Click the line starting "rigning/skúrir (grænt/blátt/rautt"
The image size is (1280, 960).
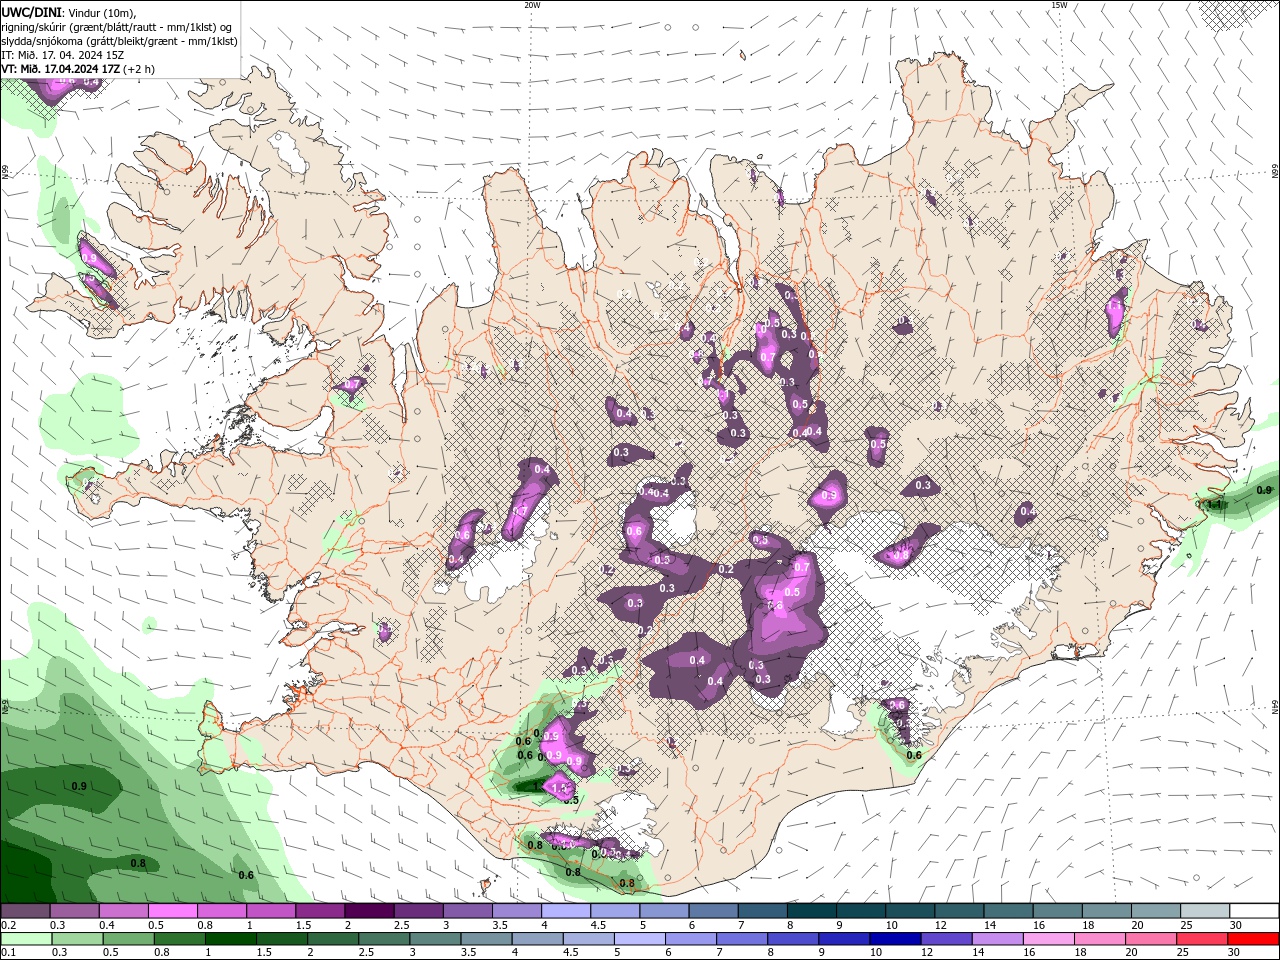tap(117, 26)
